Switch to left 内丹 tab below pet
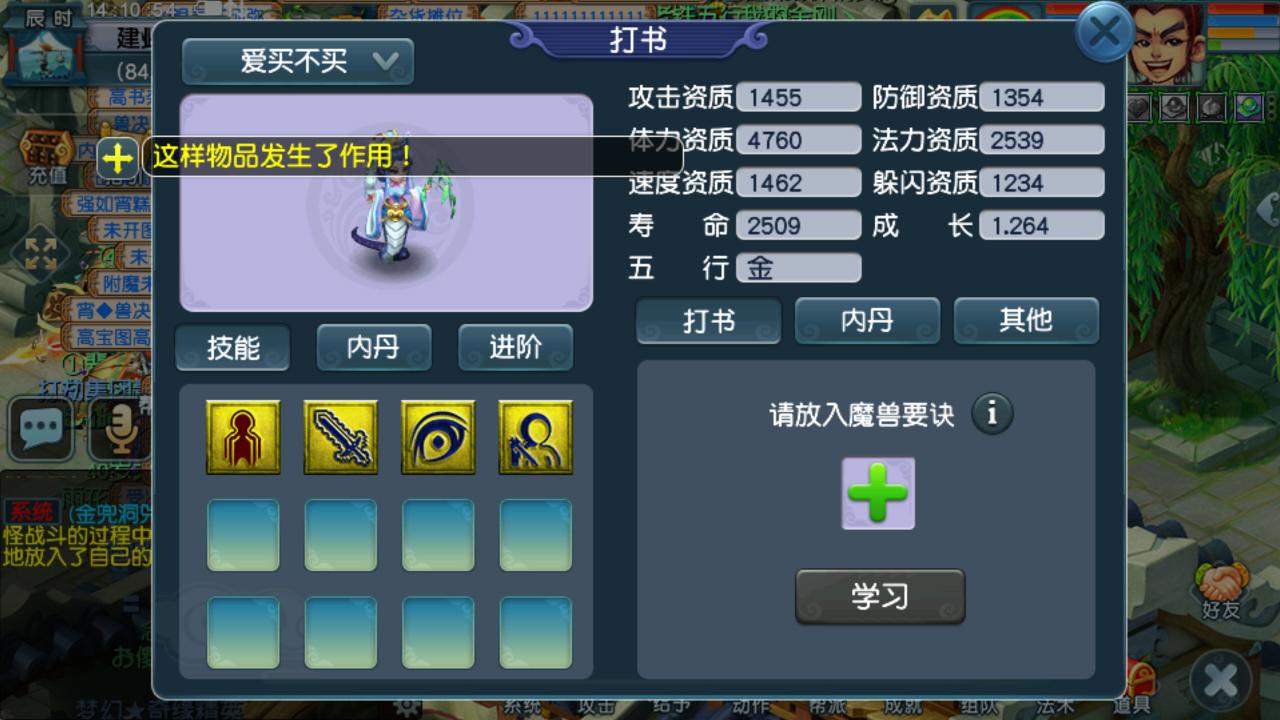Screen dimensions: 1280x720 [374, 347]
